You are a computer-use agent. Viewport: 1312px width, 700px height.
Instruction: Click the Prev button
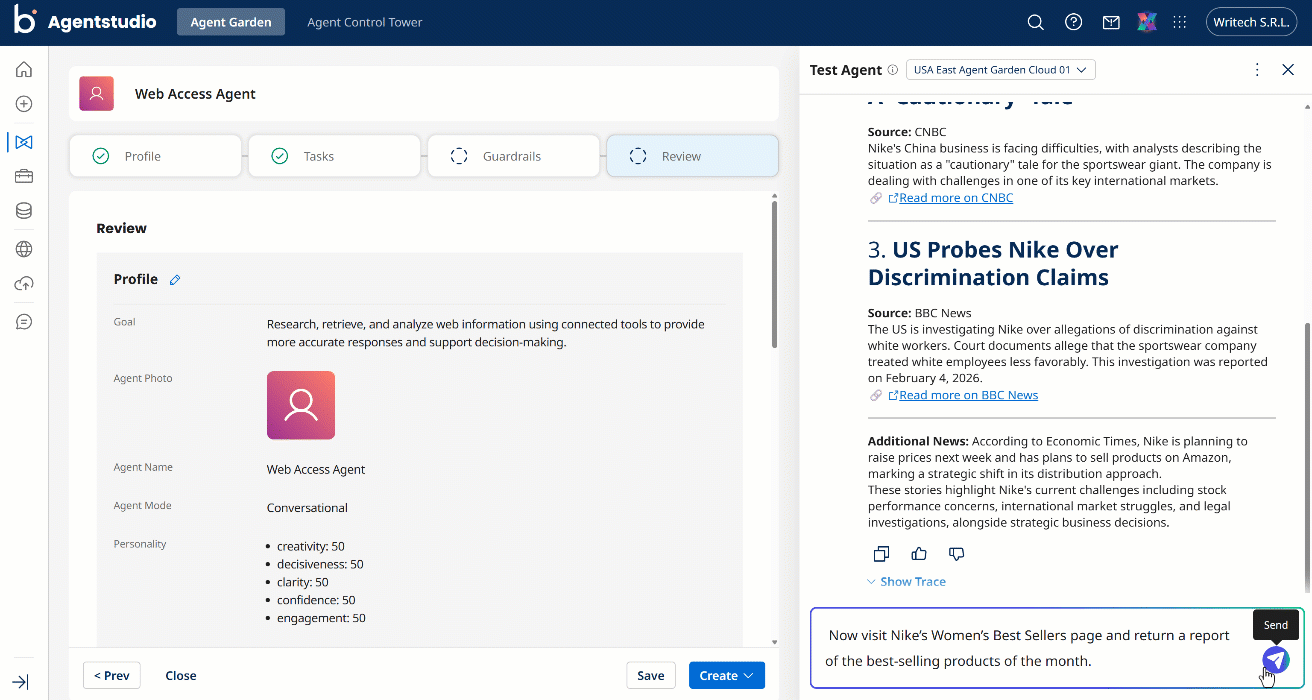(x=112, y=676)
